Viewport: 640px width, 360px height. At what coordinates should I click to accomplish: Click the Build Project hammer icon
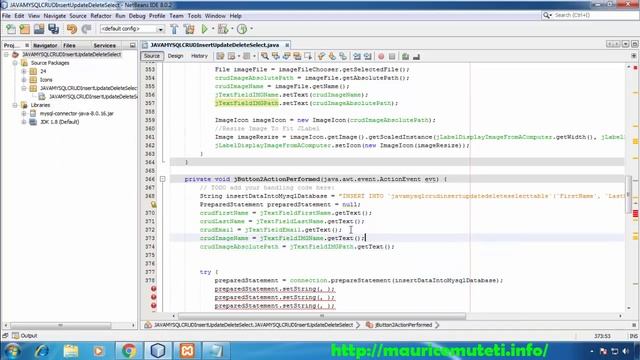174,29
